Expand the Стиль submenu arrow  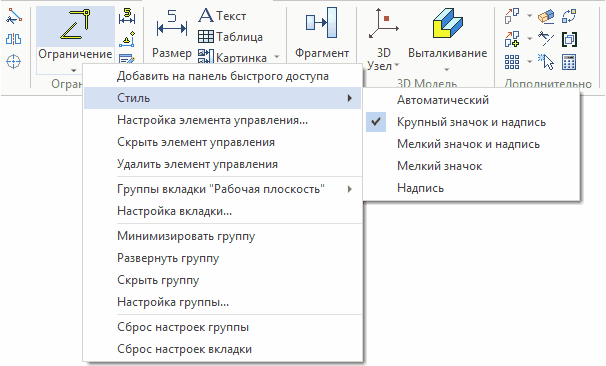tap(350, 98)
